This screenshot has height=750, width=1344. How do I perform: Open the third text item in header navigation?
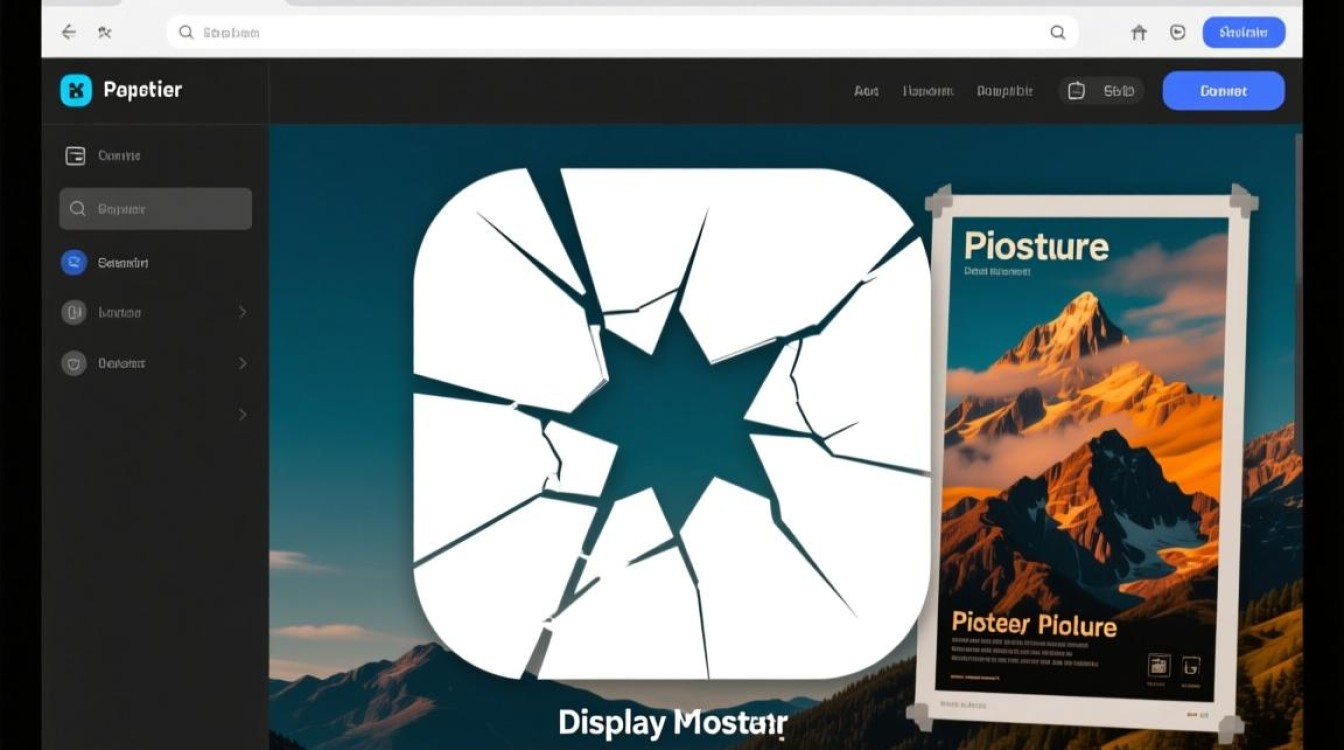(x=1004, y=91)
